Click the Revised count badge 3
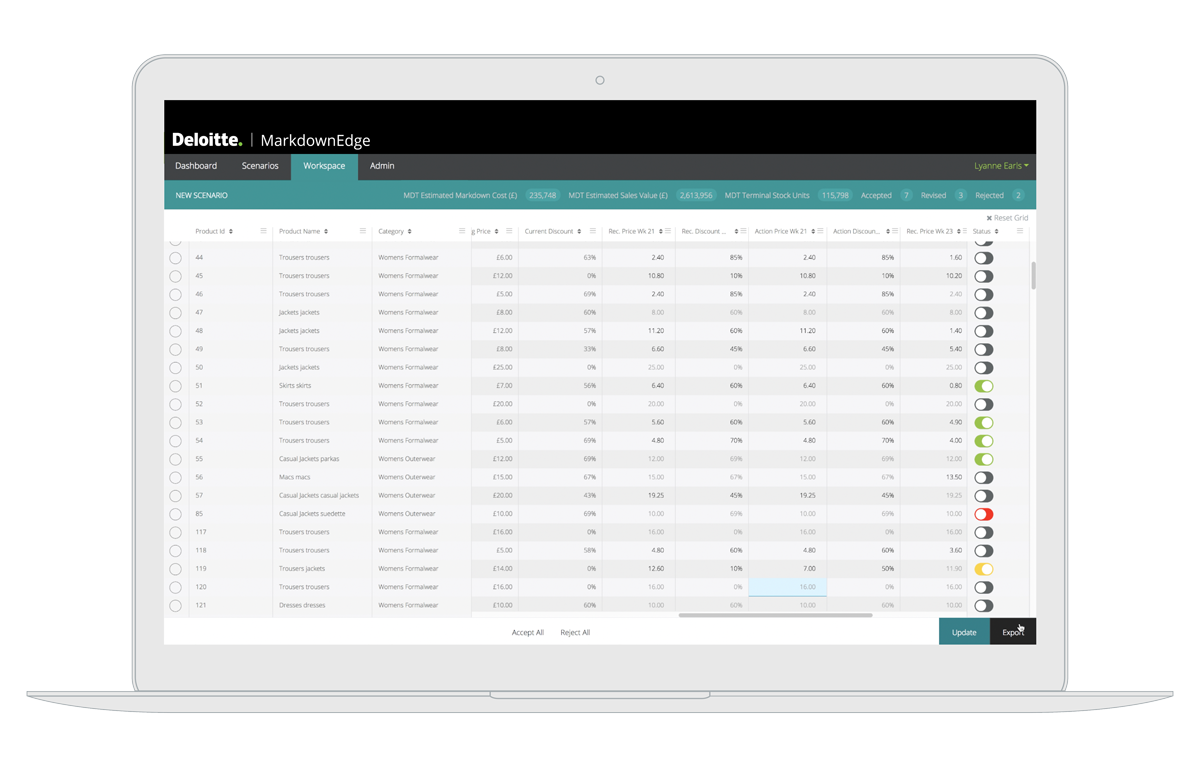Viewport: 1200px width, 767px height. (x=961, y=195)
